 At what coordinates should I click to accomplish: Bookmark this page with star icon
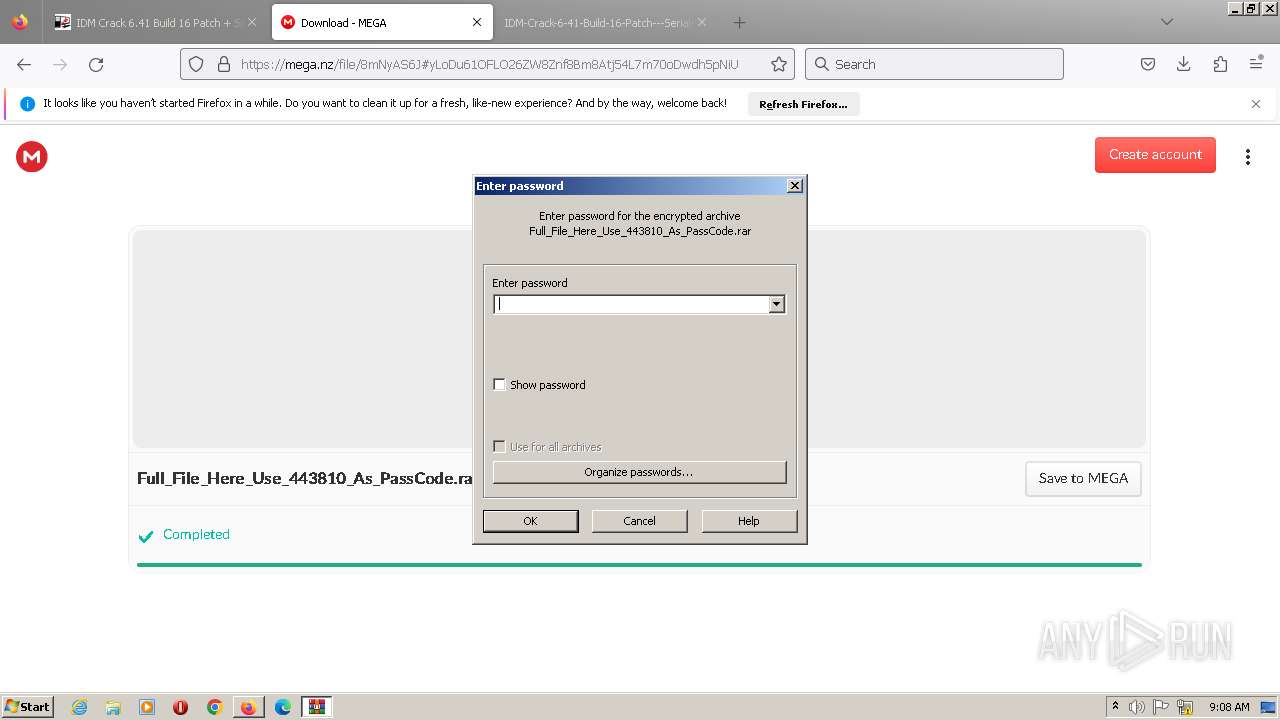pyautogui.click(x=779, y=64)
